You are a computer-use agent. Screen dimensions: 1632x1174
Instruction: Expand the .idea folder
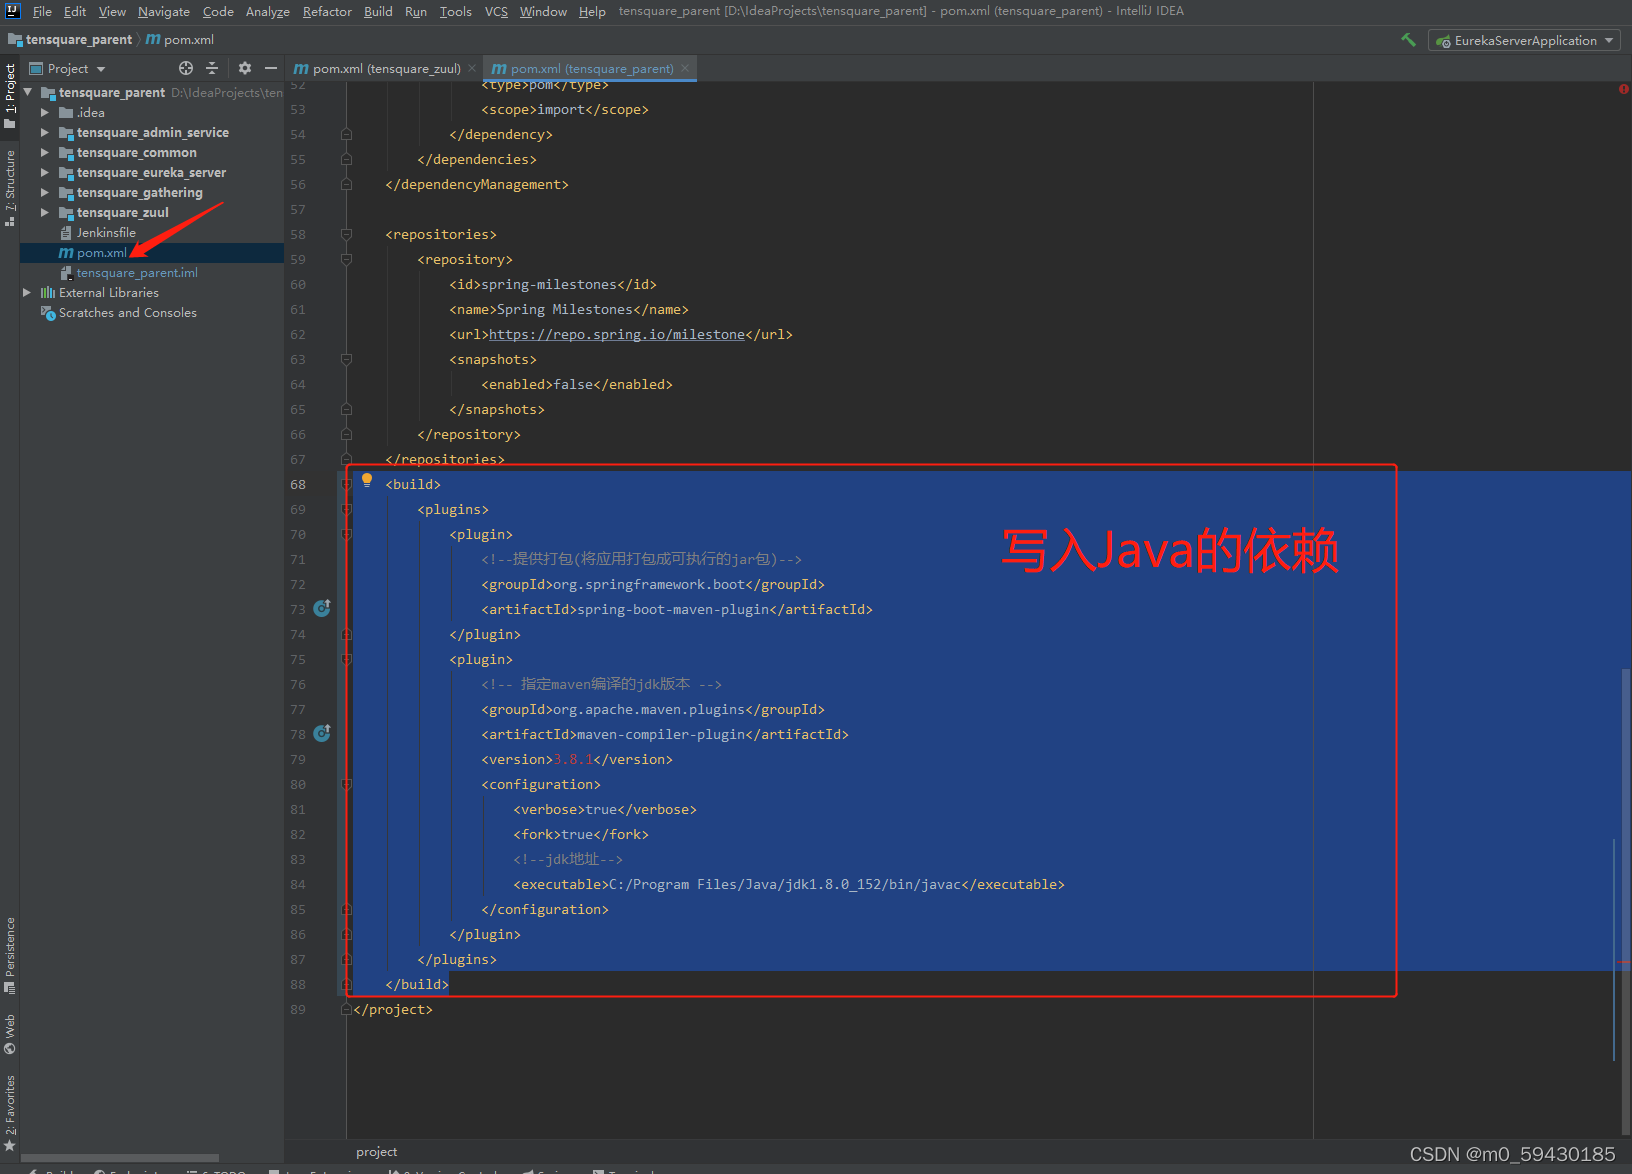pyautogui.click(x=44, y=112)
